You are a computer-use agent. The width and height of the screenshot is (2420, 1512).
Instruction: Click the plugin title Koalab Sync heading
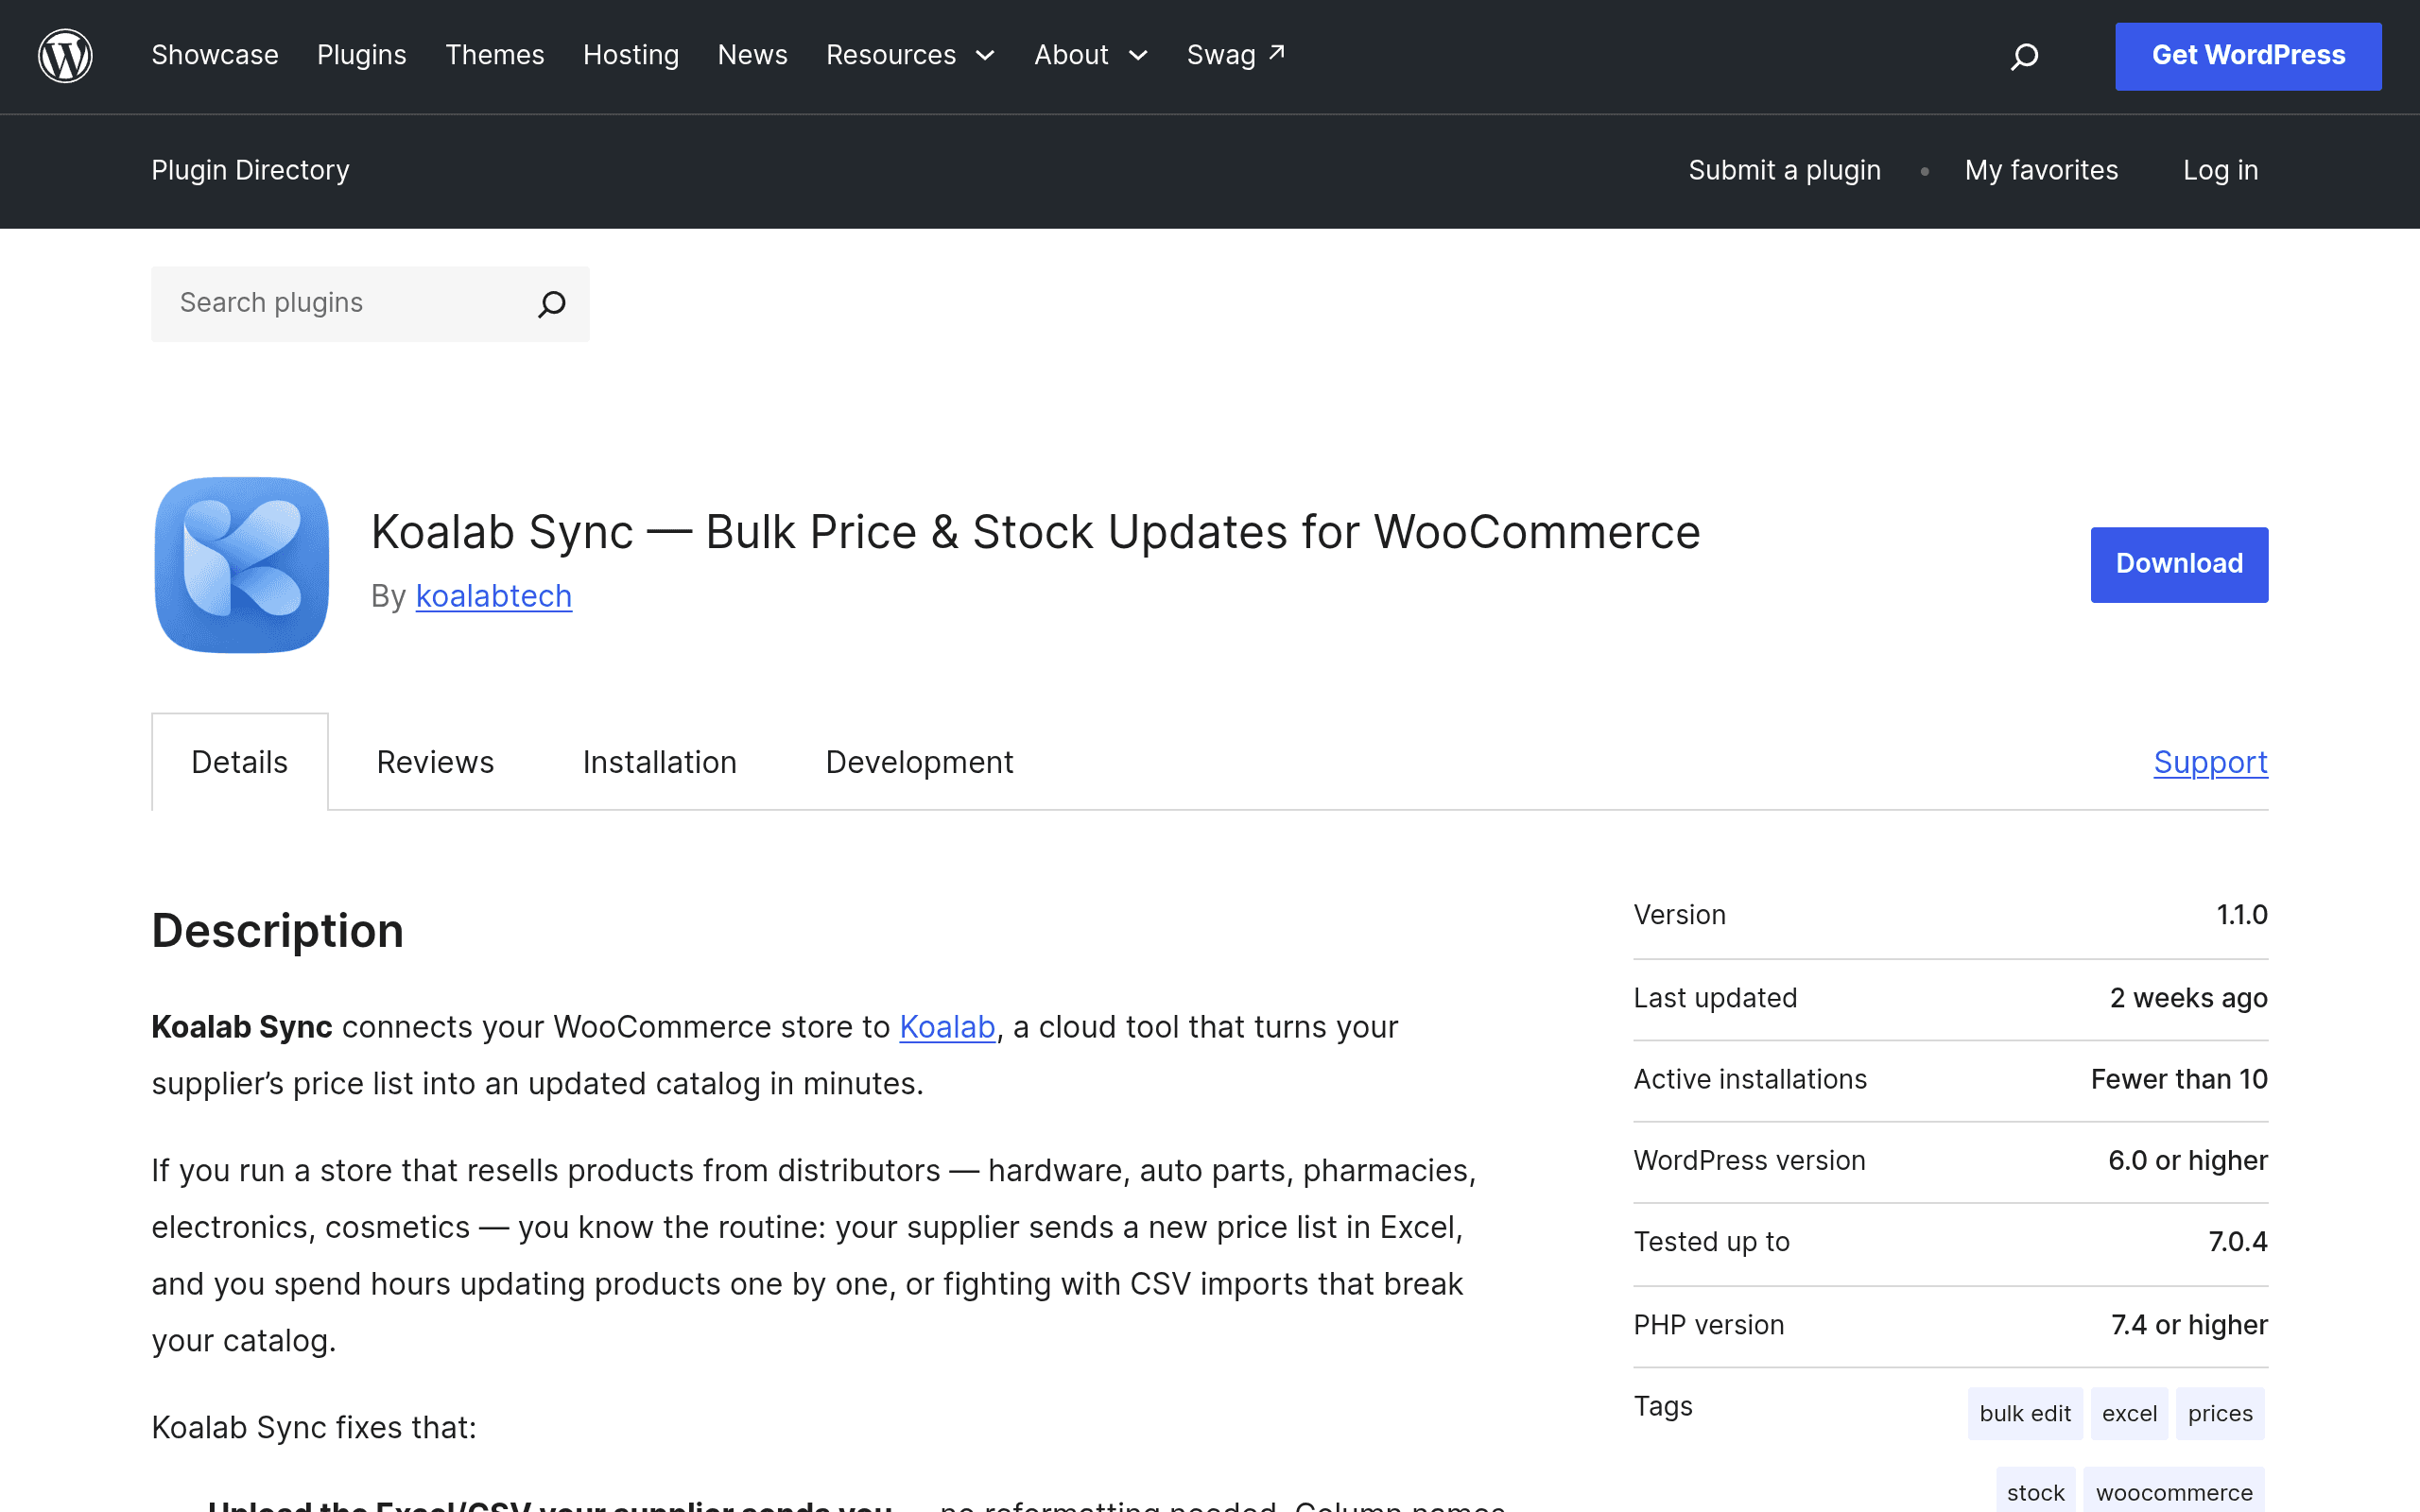pyautogui.click(x=1036, y=532)
